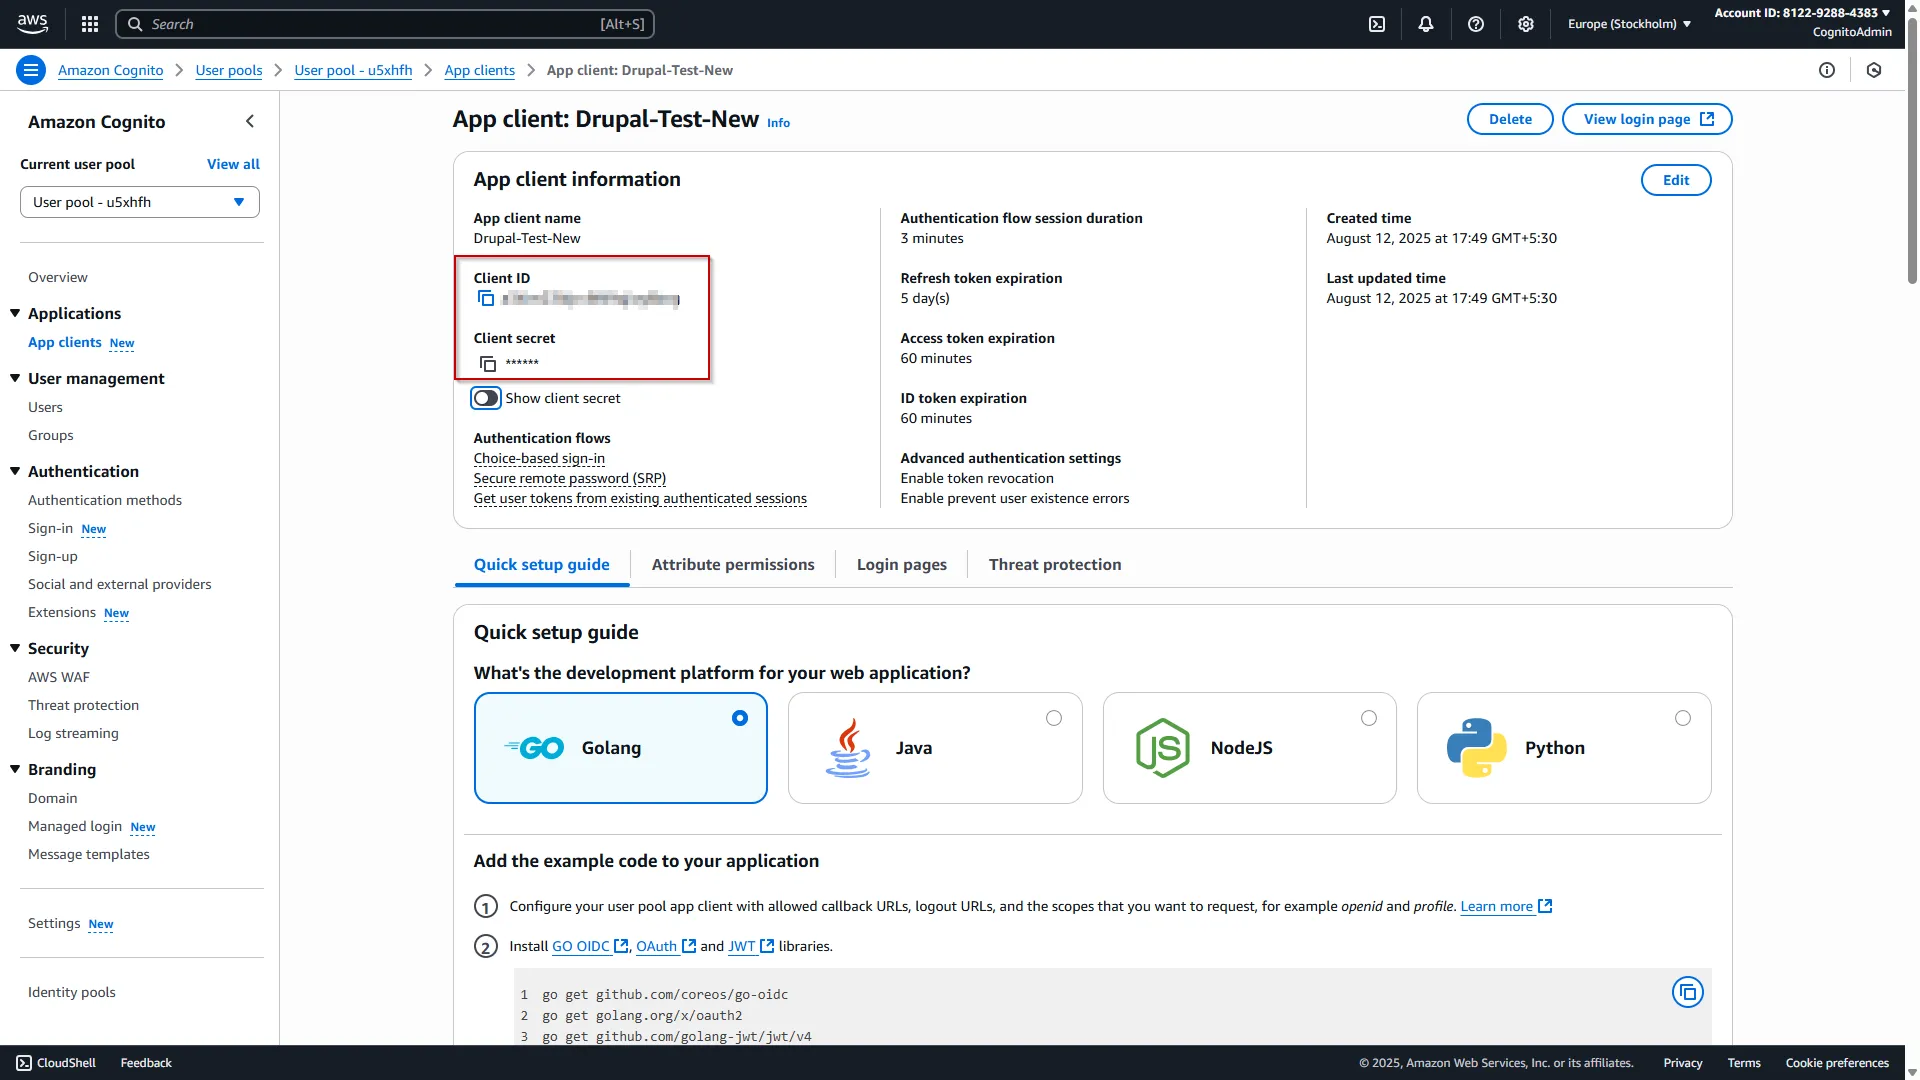Open Cookie preferences in footer
Image resolution: width=1920 pixels, height=1080 pixels.
click(x=1837, y=1063)
